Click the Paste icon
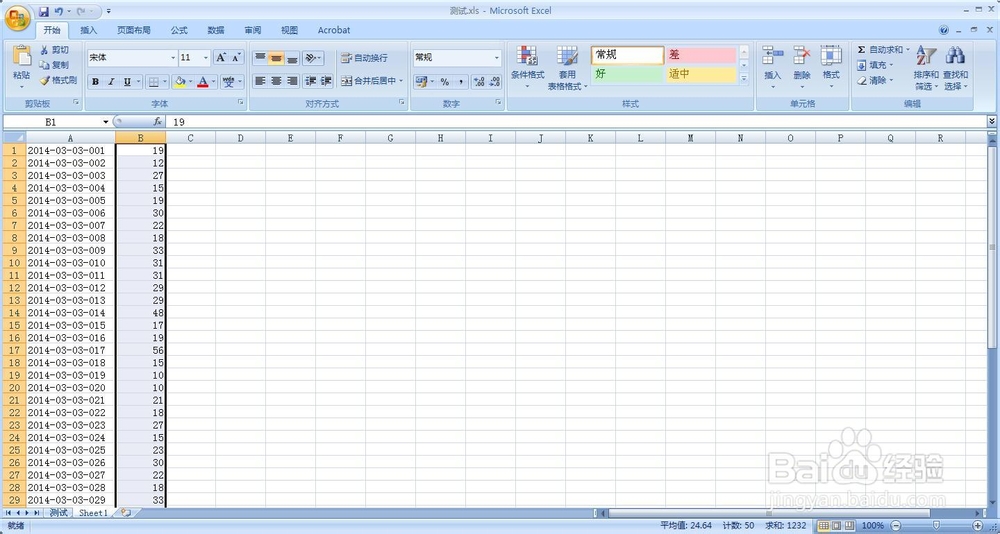The width and height of the screenshot is (1000, 534). [22, 57]
